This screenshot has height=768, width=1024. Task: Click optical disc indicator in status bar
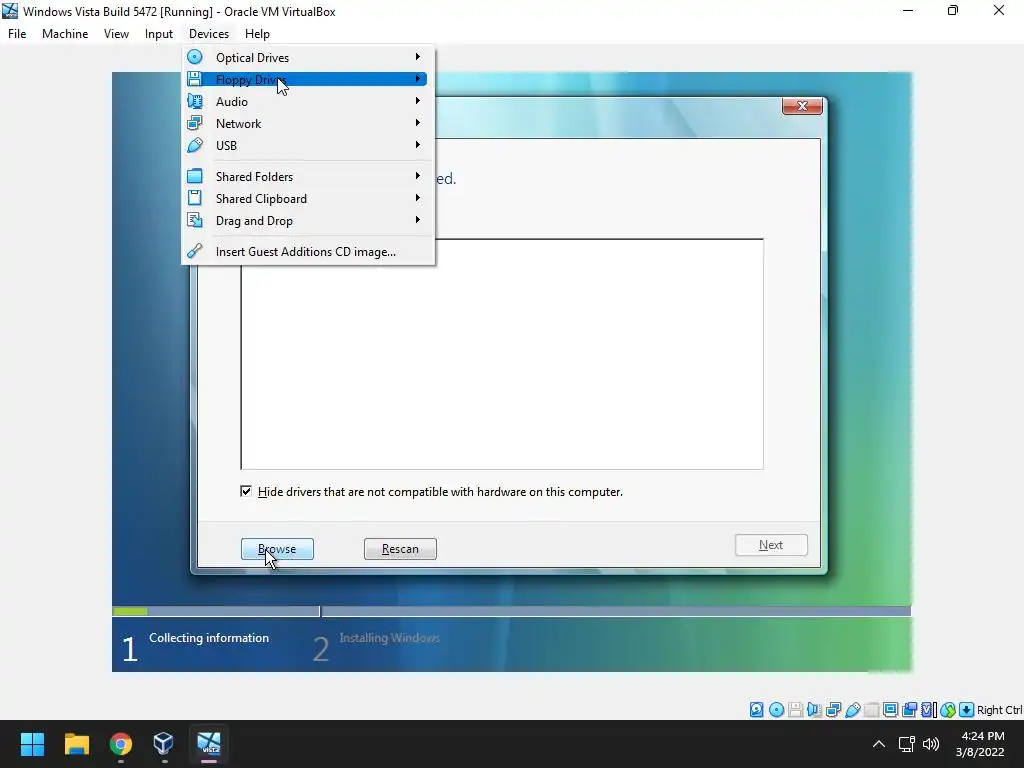pyautogui.click(x=776, y=710)
